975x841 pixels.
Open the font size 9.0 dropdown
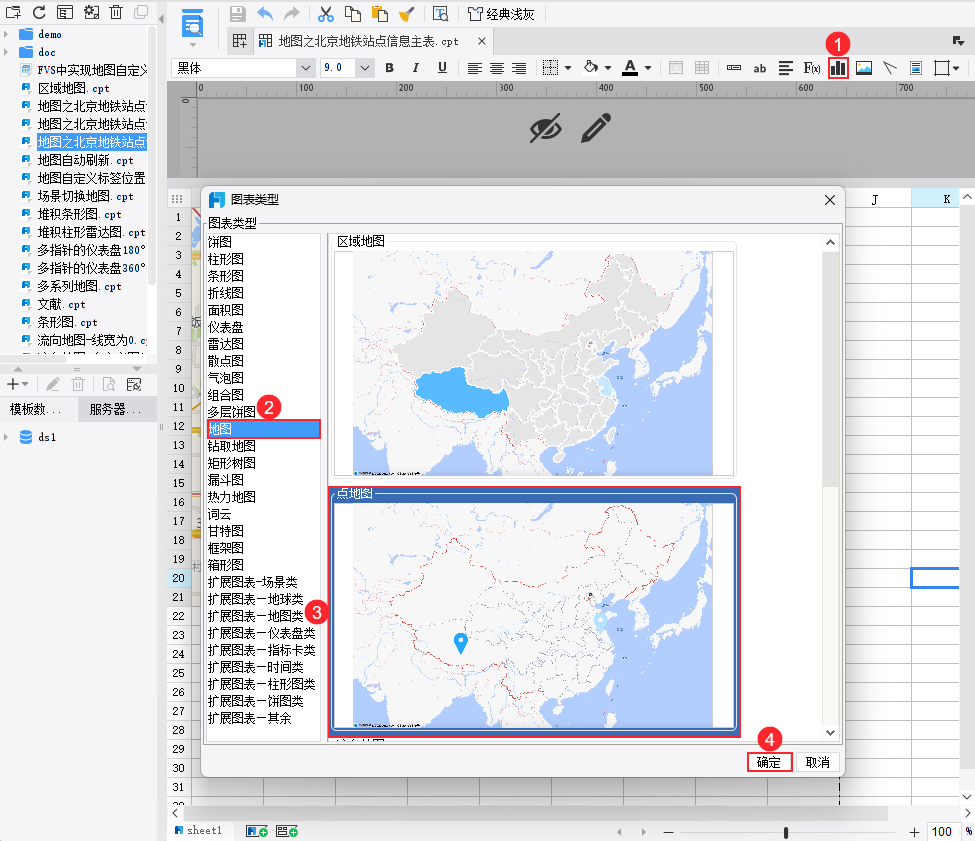tap(364, 68)
